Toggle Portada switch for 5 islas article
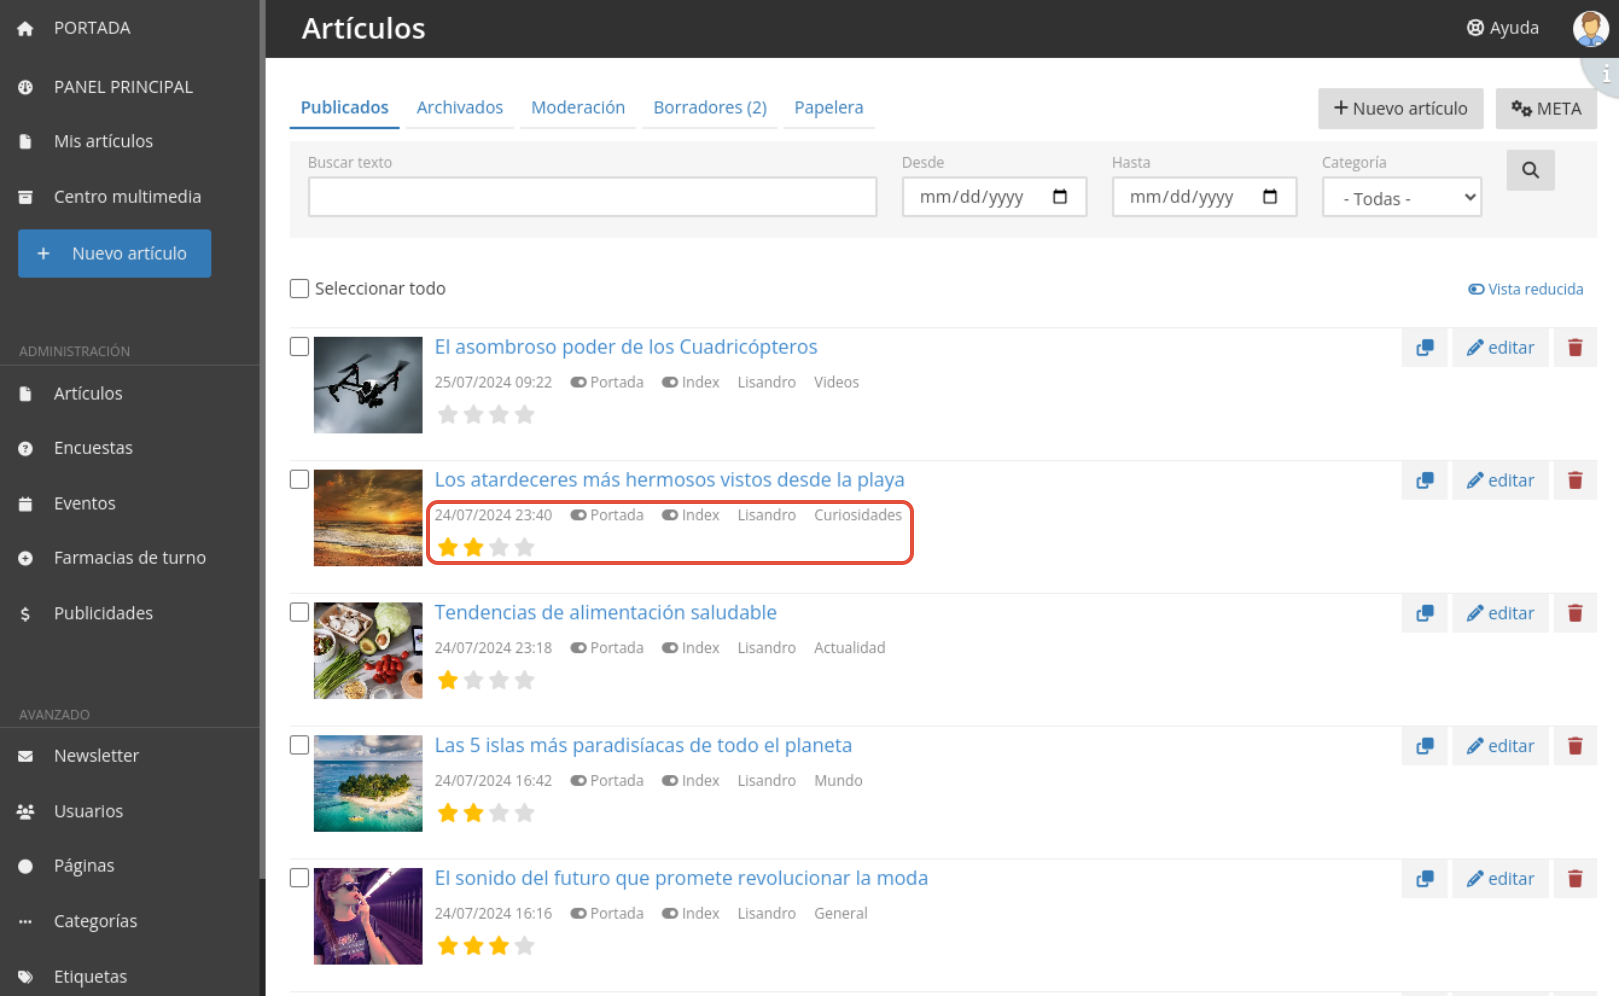 [578, 781]
